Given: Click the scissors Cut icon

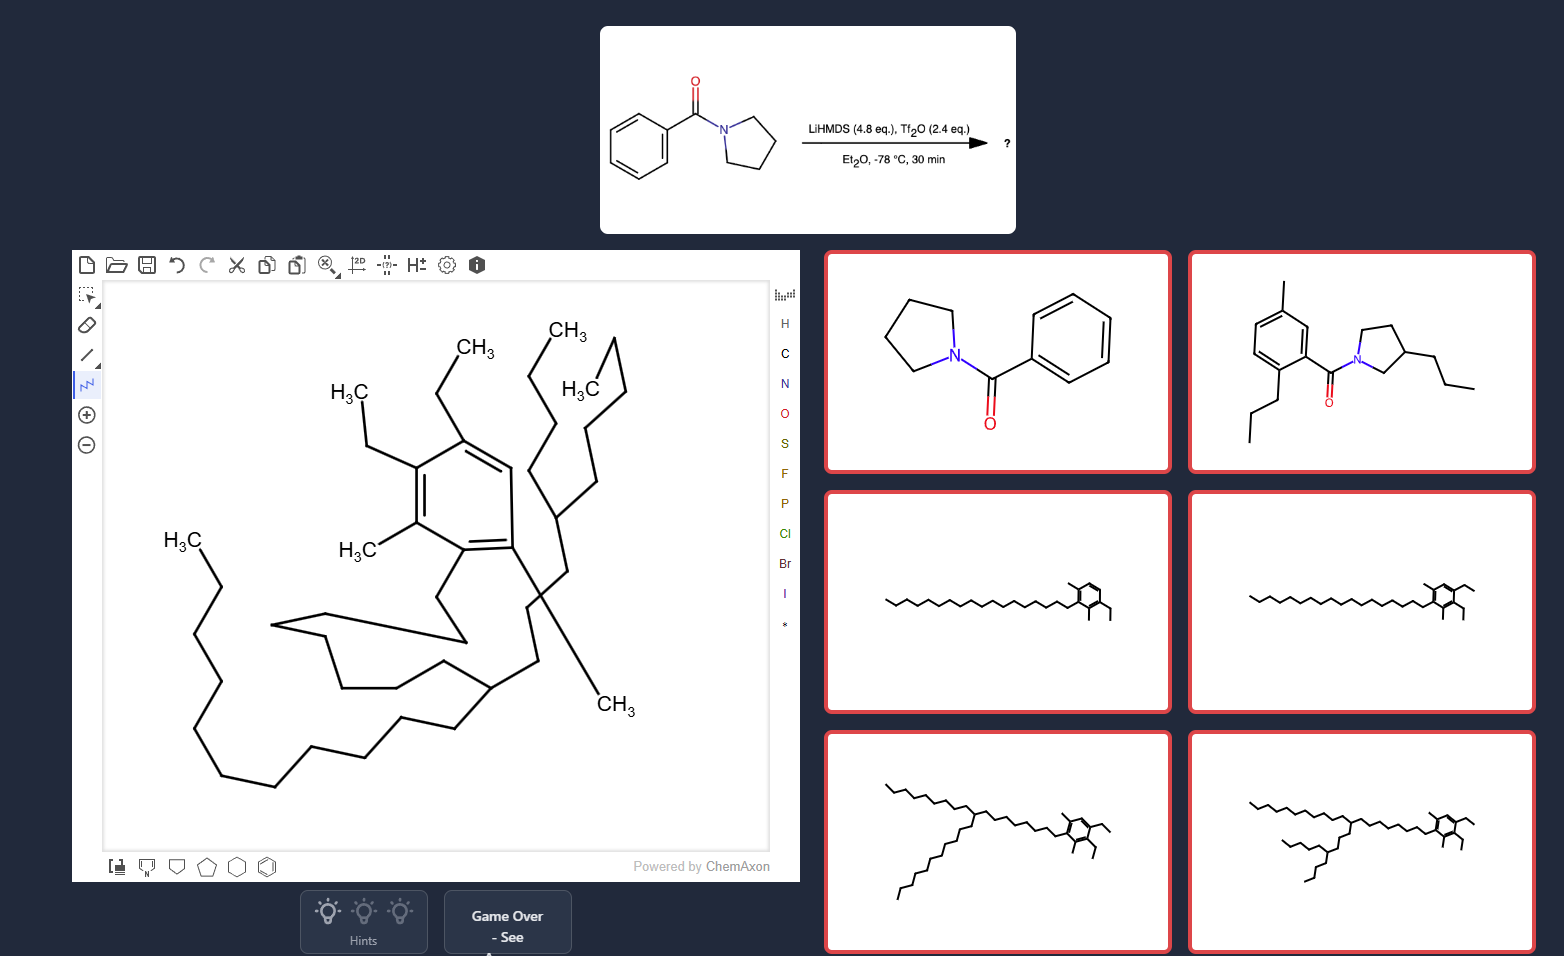Looking at the screenshot, I should pyautogui.click(x=237, y=265).
